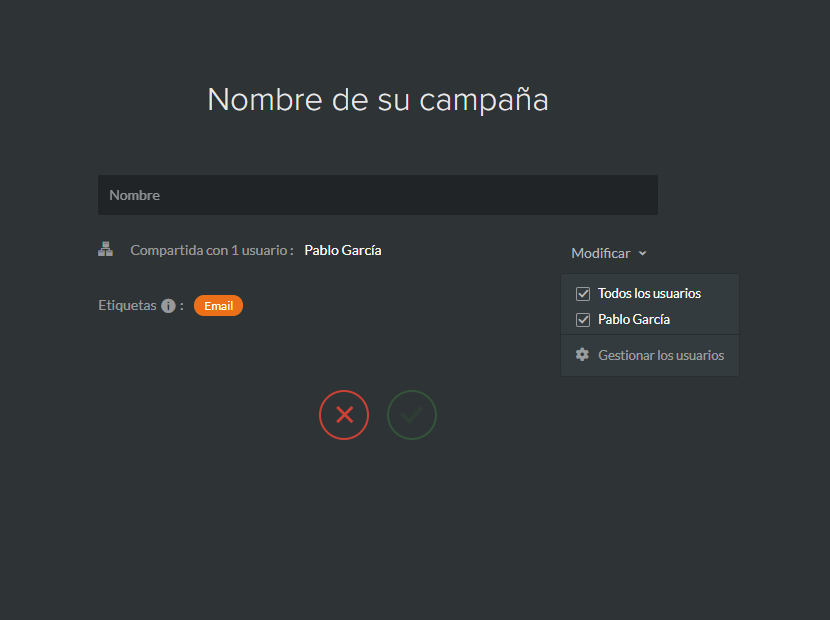Click the Etiquetas label text
Screen dimensions: 830x620
[x=127, y=305]
